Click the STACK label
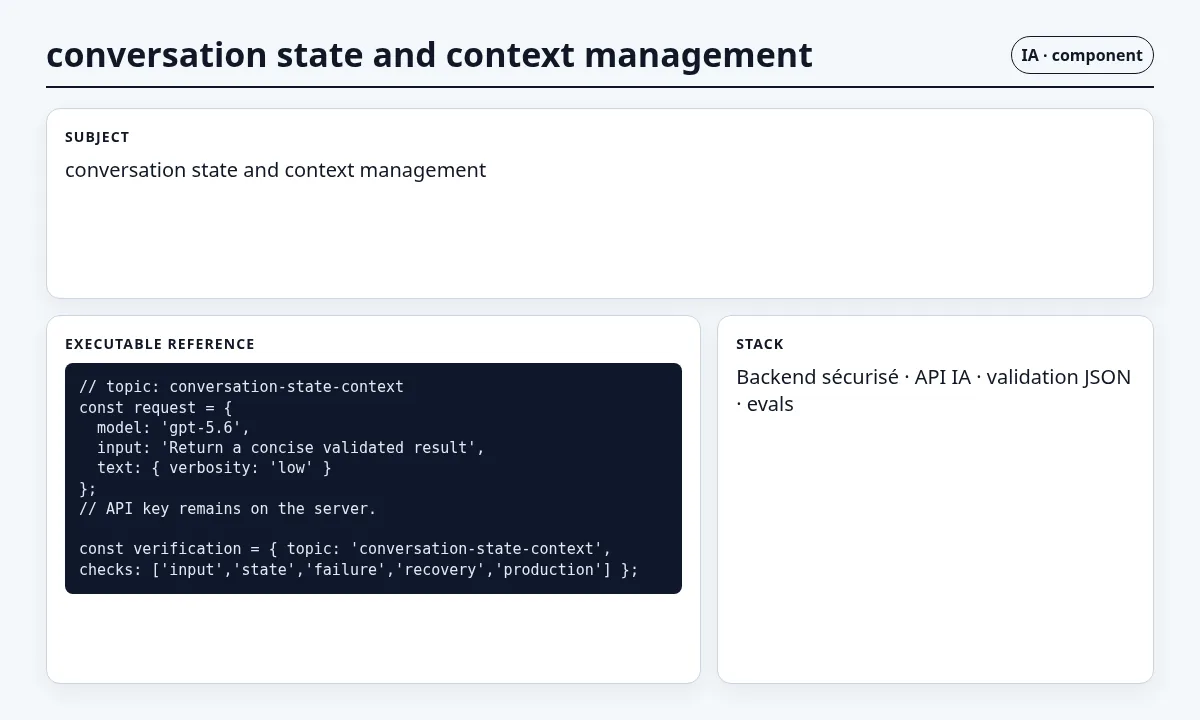Screen dimensions: 1200x720 point(760,344)
